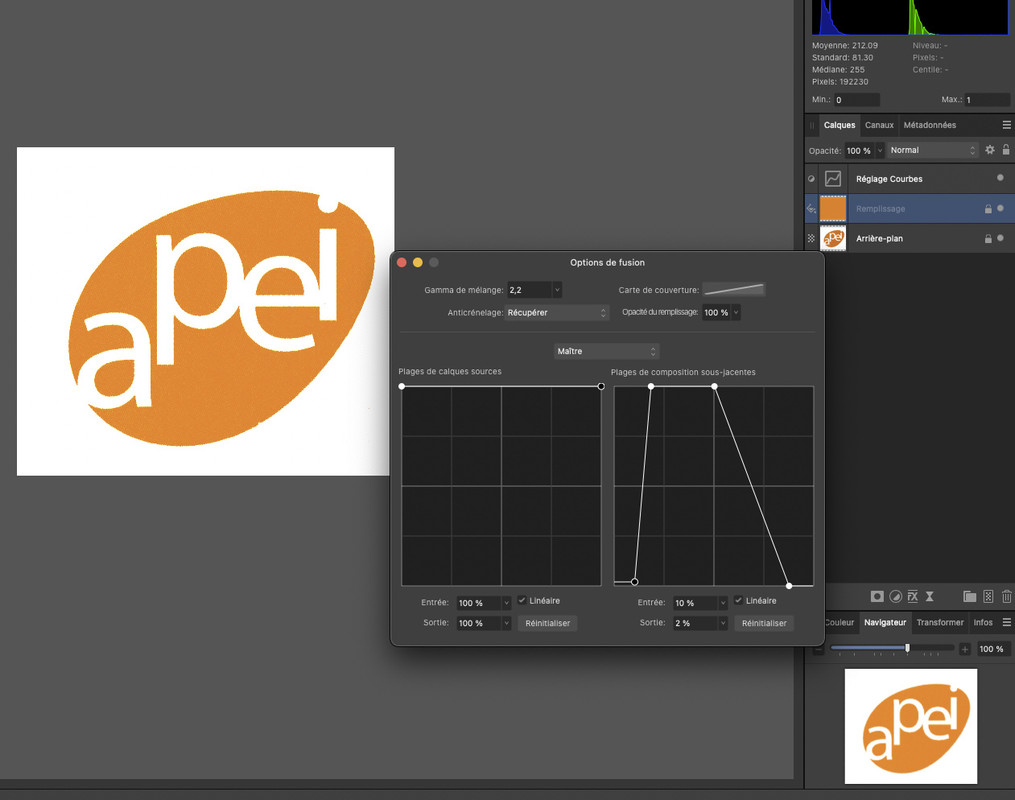Toggle the Linéaire checkbox under underlying composition ranges
This screenshot has width=1015, height=800.
738,601
